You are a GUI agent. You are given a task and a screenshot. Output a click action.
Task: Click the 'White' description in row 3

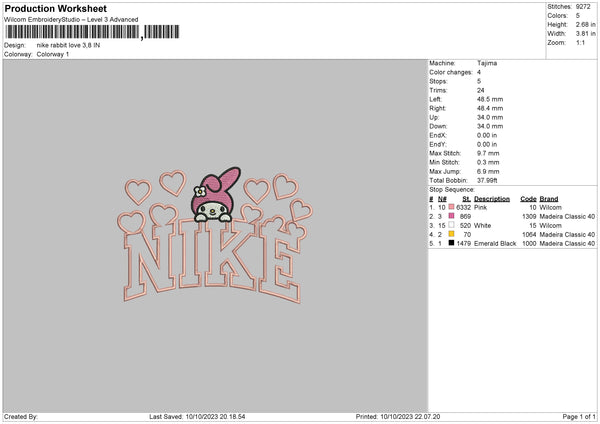click(483, 225)
